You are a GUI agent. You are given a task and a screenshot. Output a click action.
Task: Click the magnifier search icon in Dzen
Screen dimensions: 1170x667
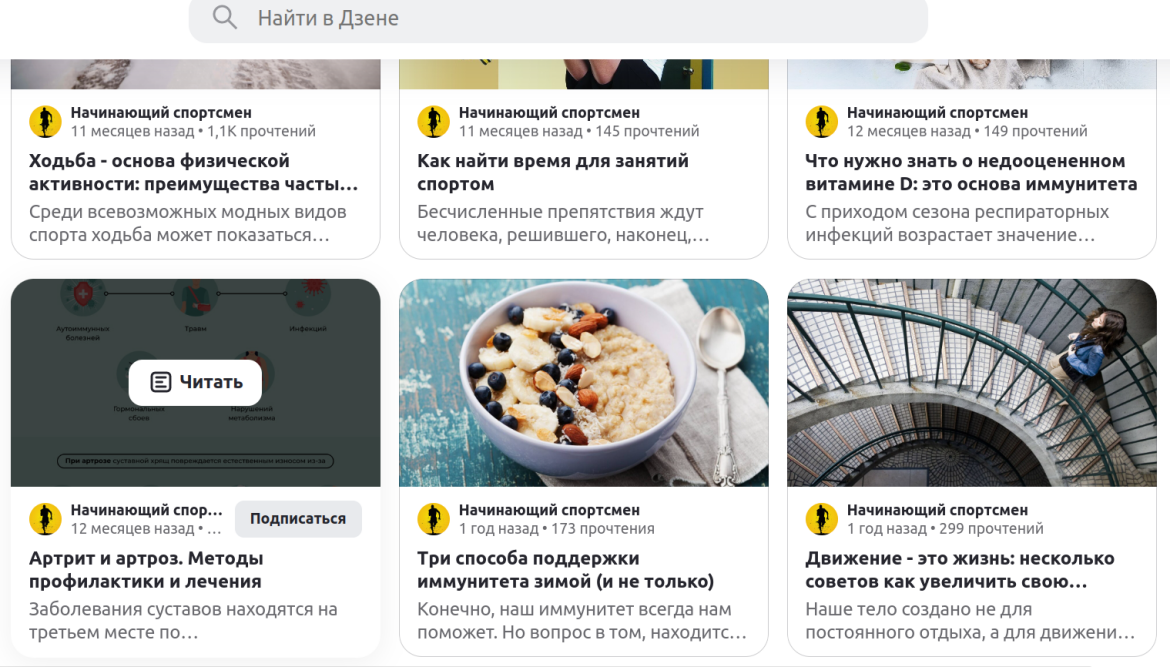pyautogui.click(x=225, y=17)
